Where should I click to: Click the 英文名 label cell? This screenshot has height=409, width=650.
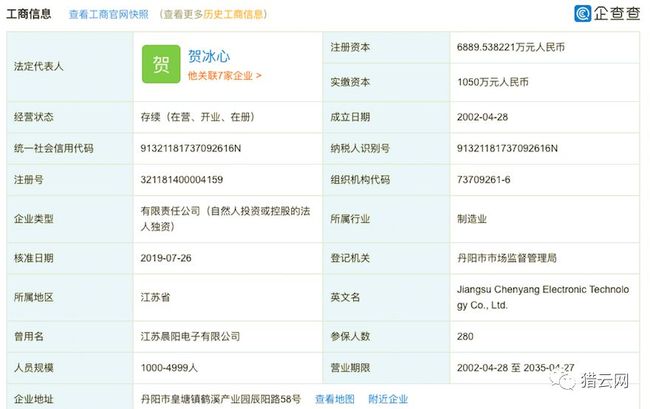386,297
